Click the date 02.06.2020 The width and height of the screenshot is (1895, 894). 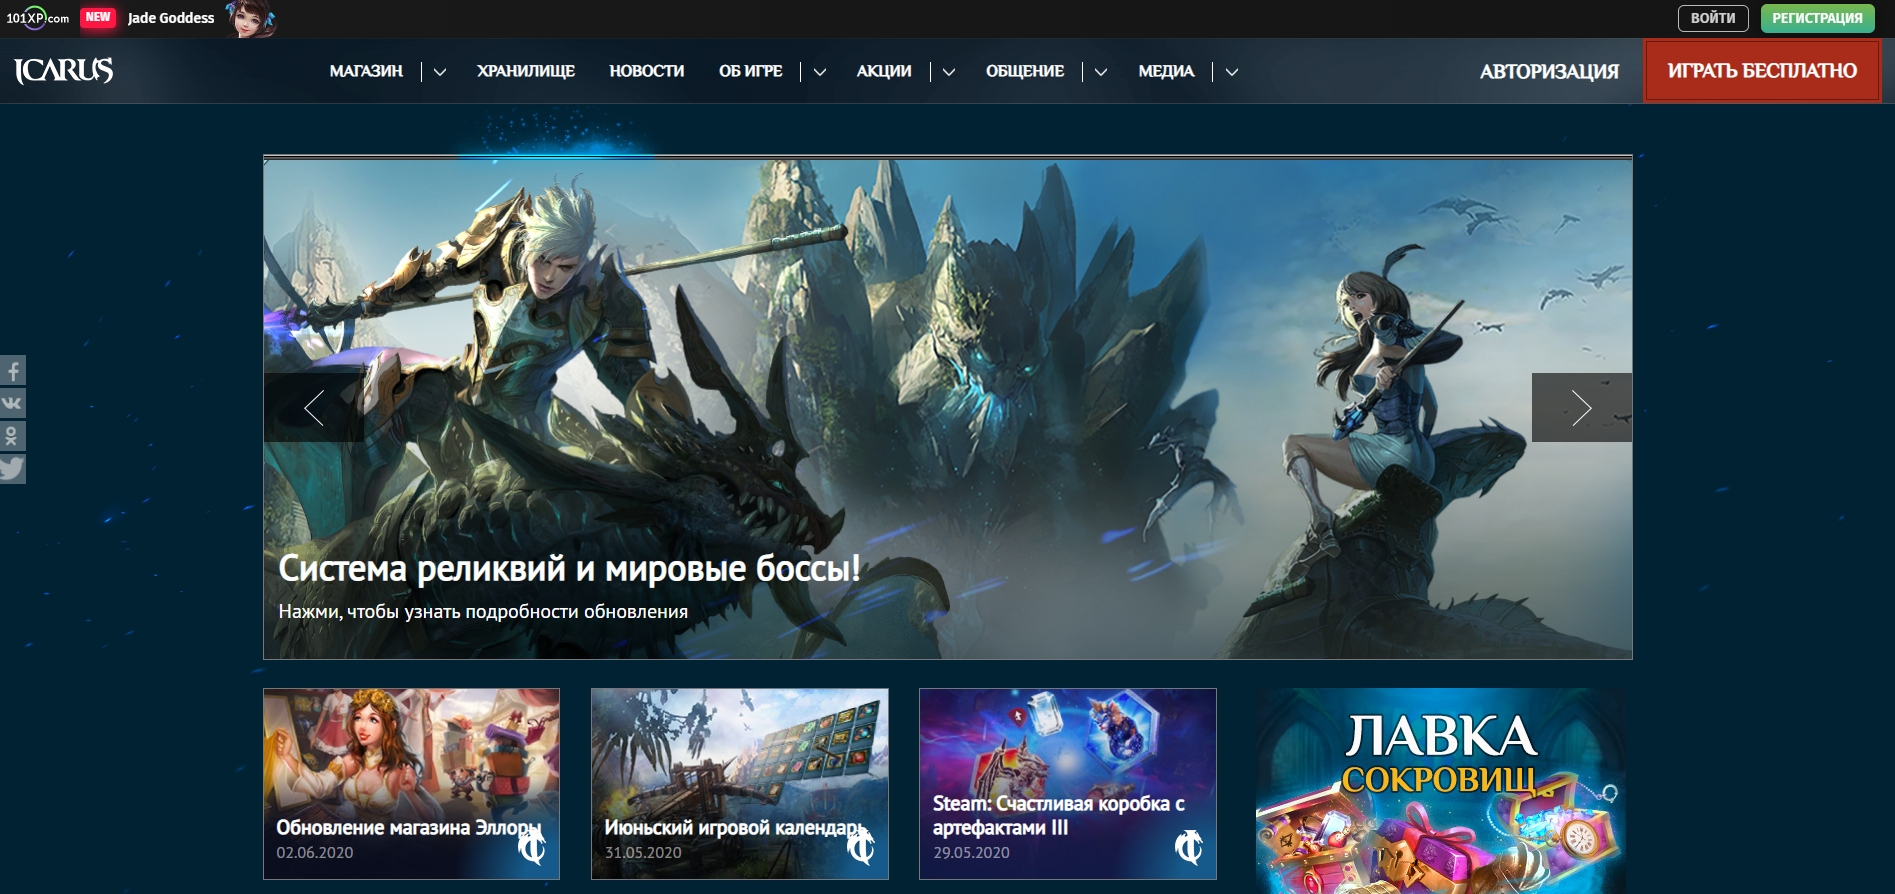click(x=315, y=853)
